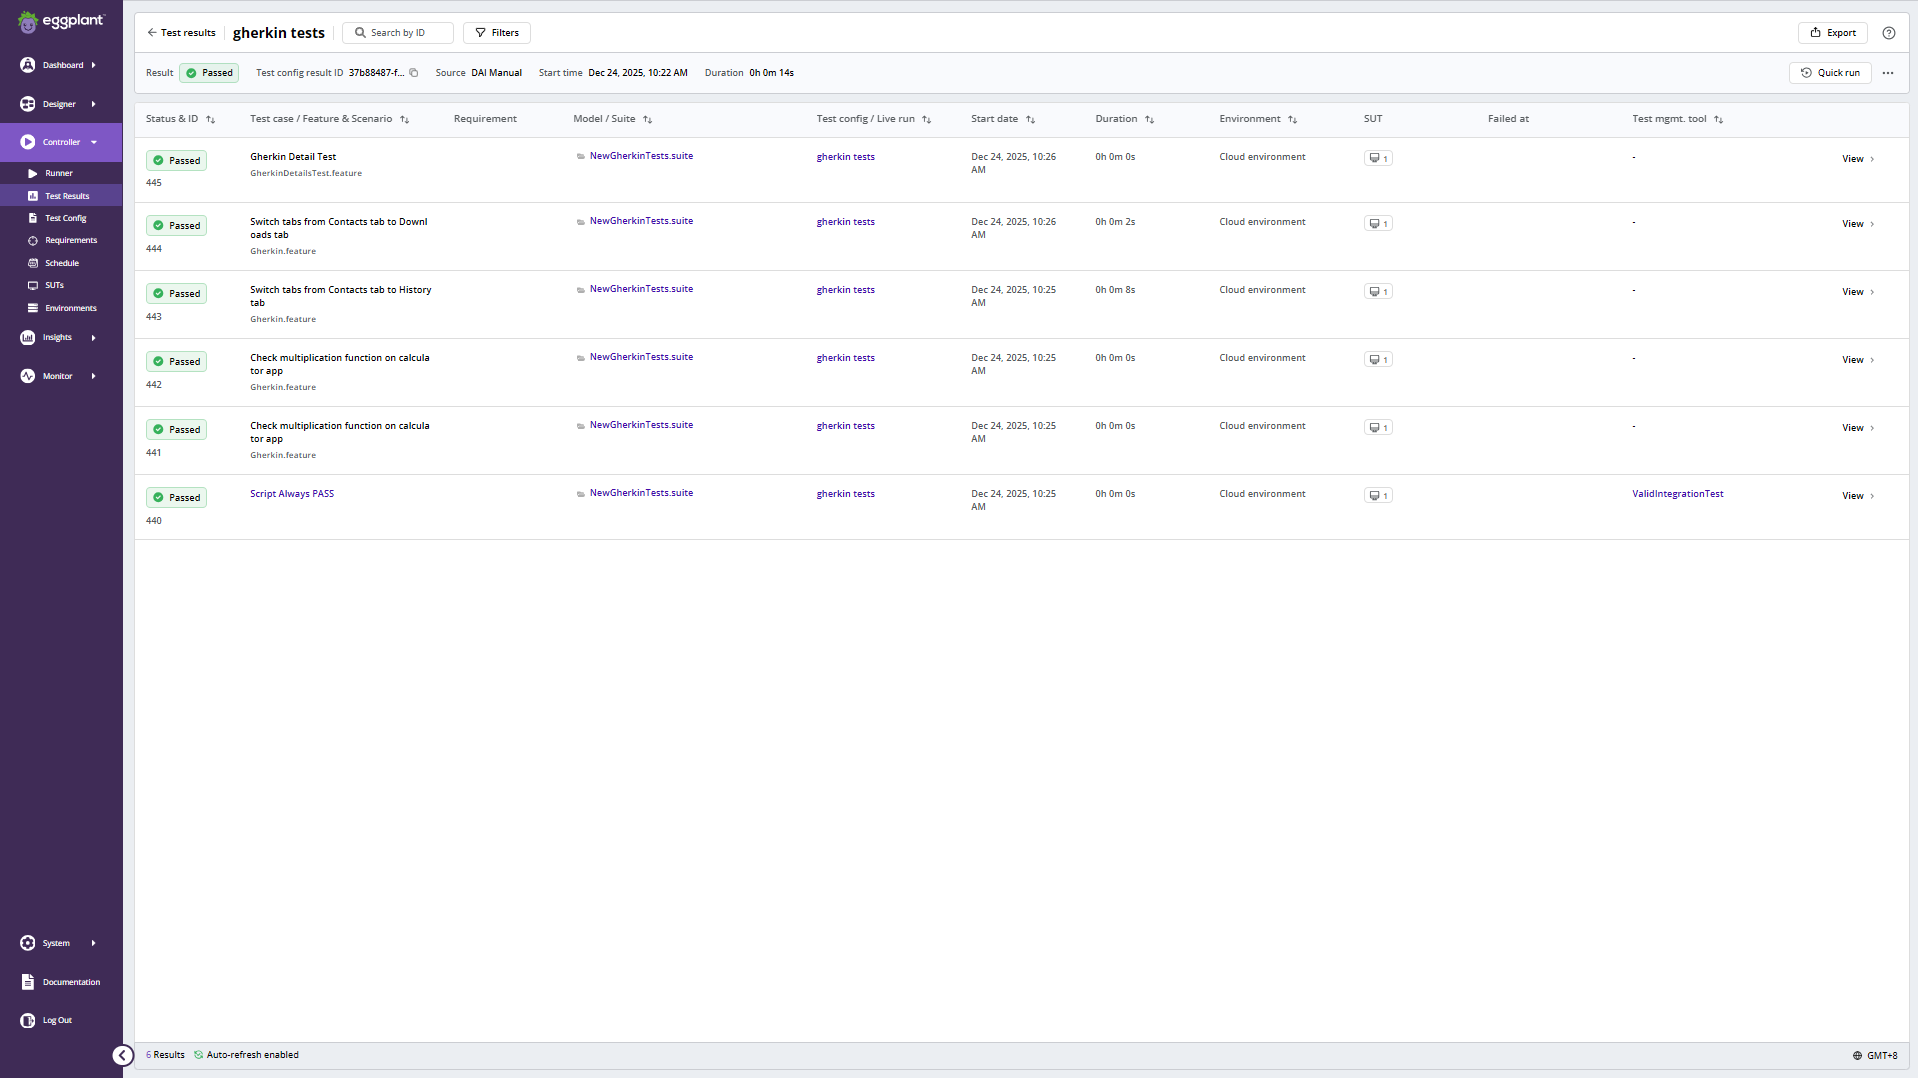Expand the Insights sidebar section
Screen dimensions: 1918x1078
pyautogui.click(x=93, y=337)
